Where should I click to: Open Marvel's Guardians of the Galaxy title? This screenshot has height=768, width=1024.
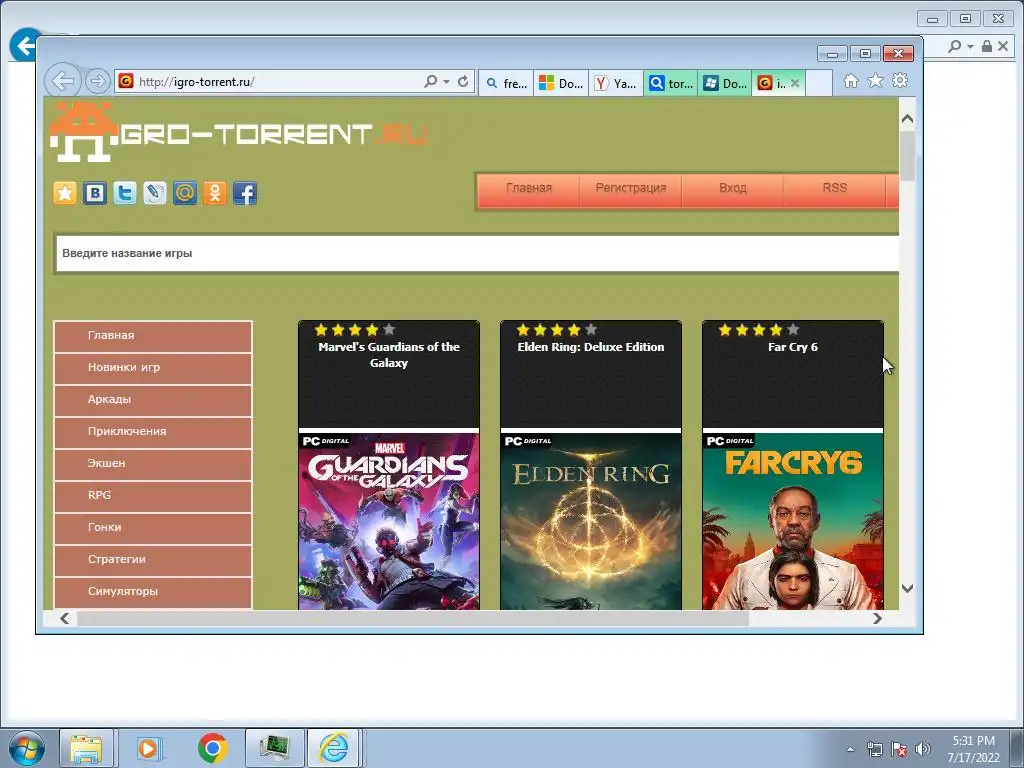point(389,355)
